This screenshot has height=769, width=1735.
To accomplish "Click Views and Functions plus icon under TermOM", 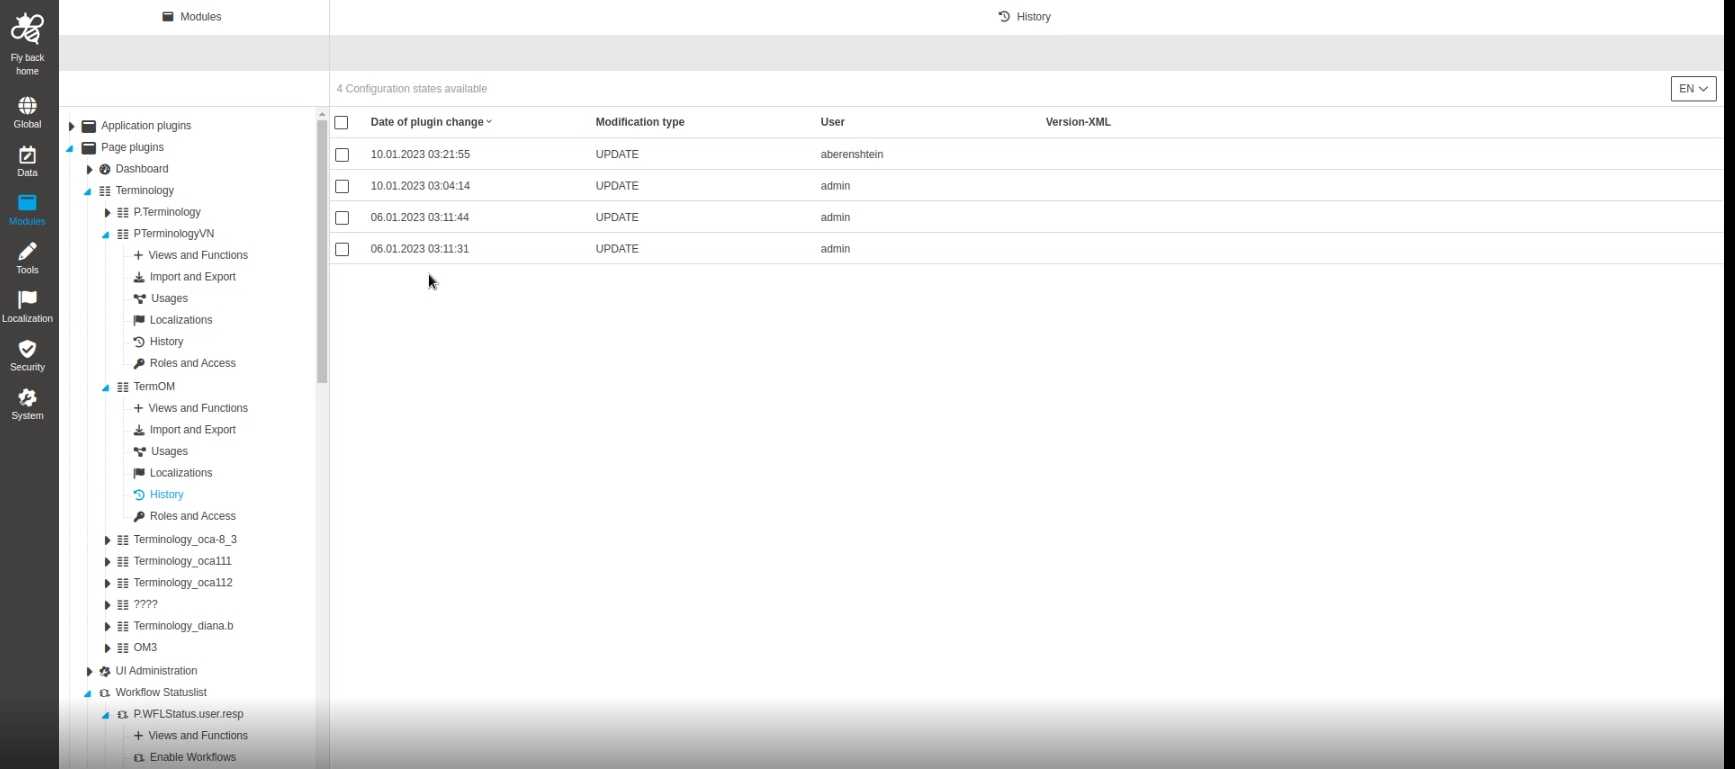I will point(138,408).
